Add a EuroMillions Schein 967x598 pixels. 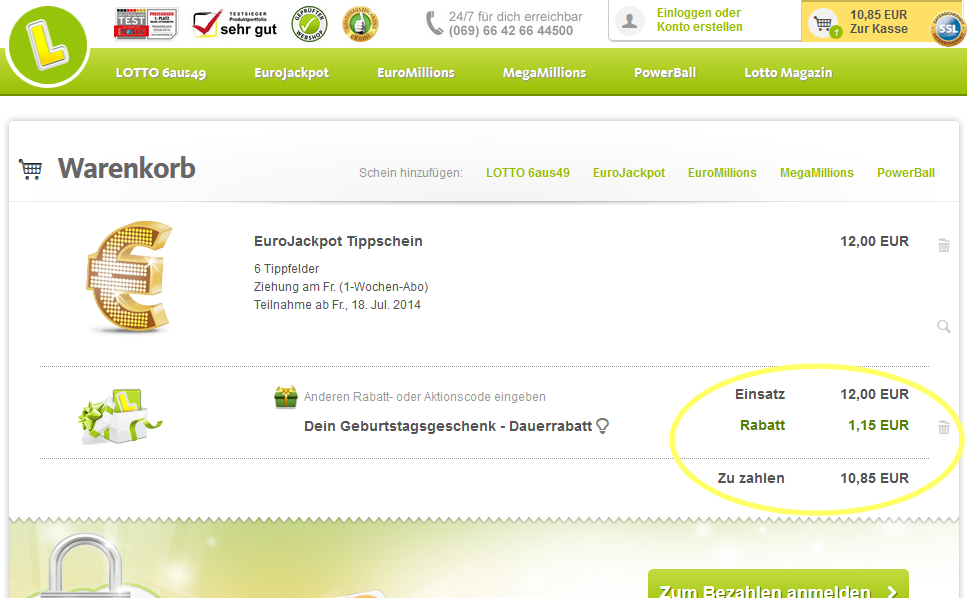tap(722, 173)
